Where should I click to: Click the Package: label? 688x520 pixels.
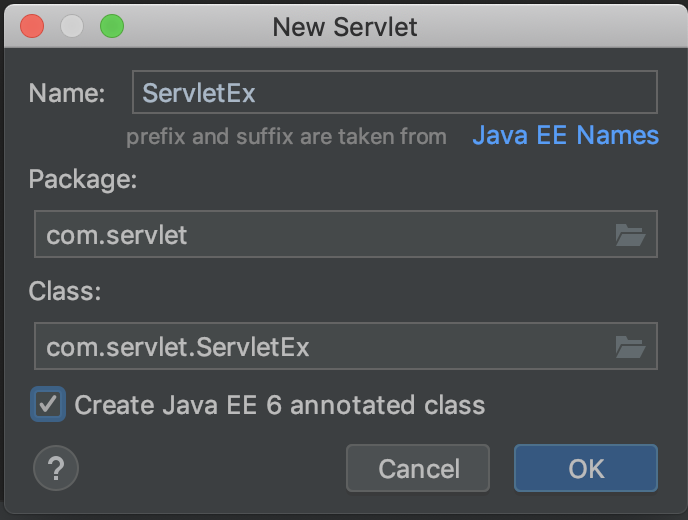pos(83,179)
